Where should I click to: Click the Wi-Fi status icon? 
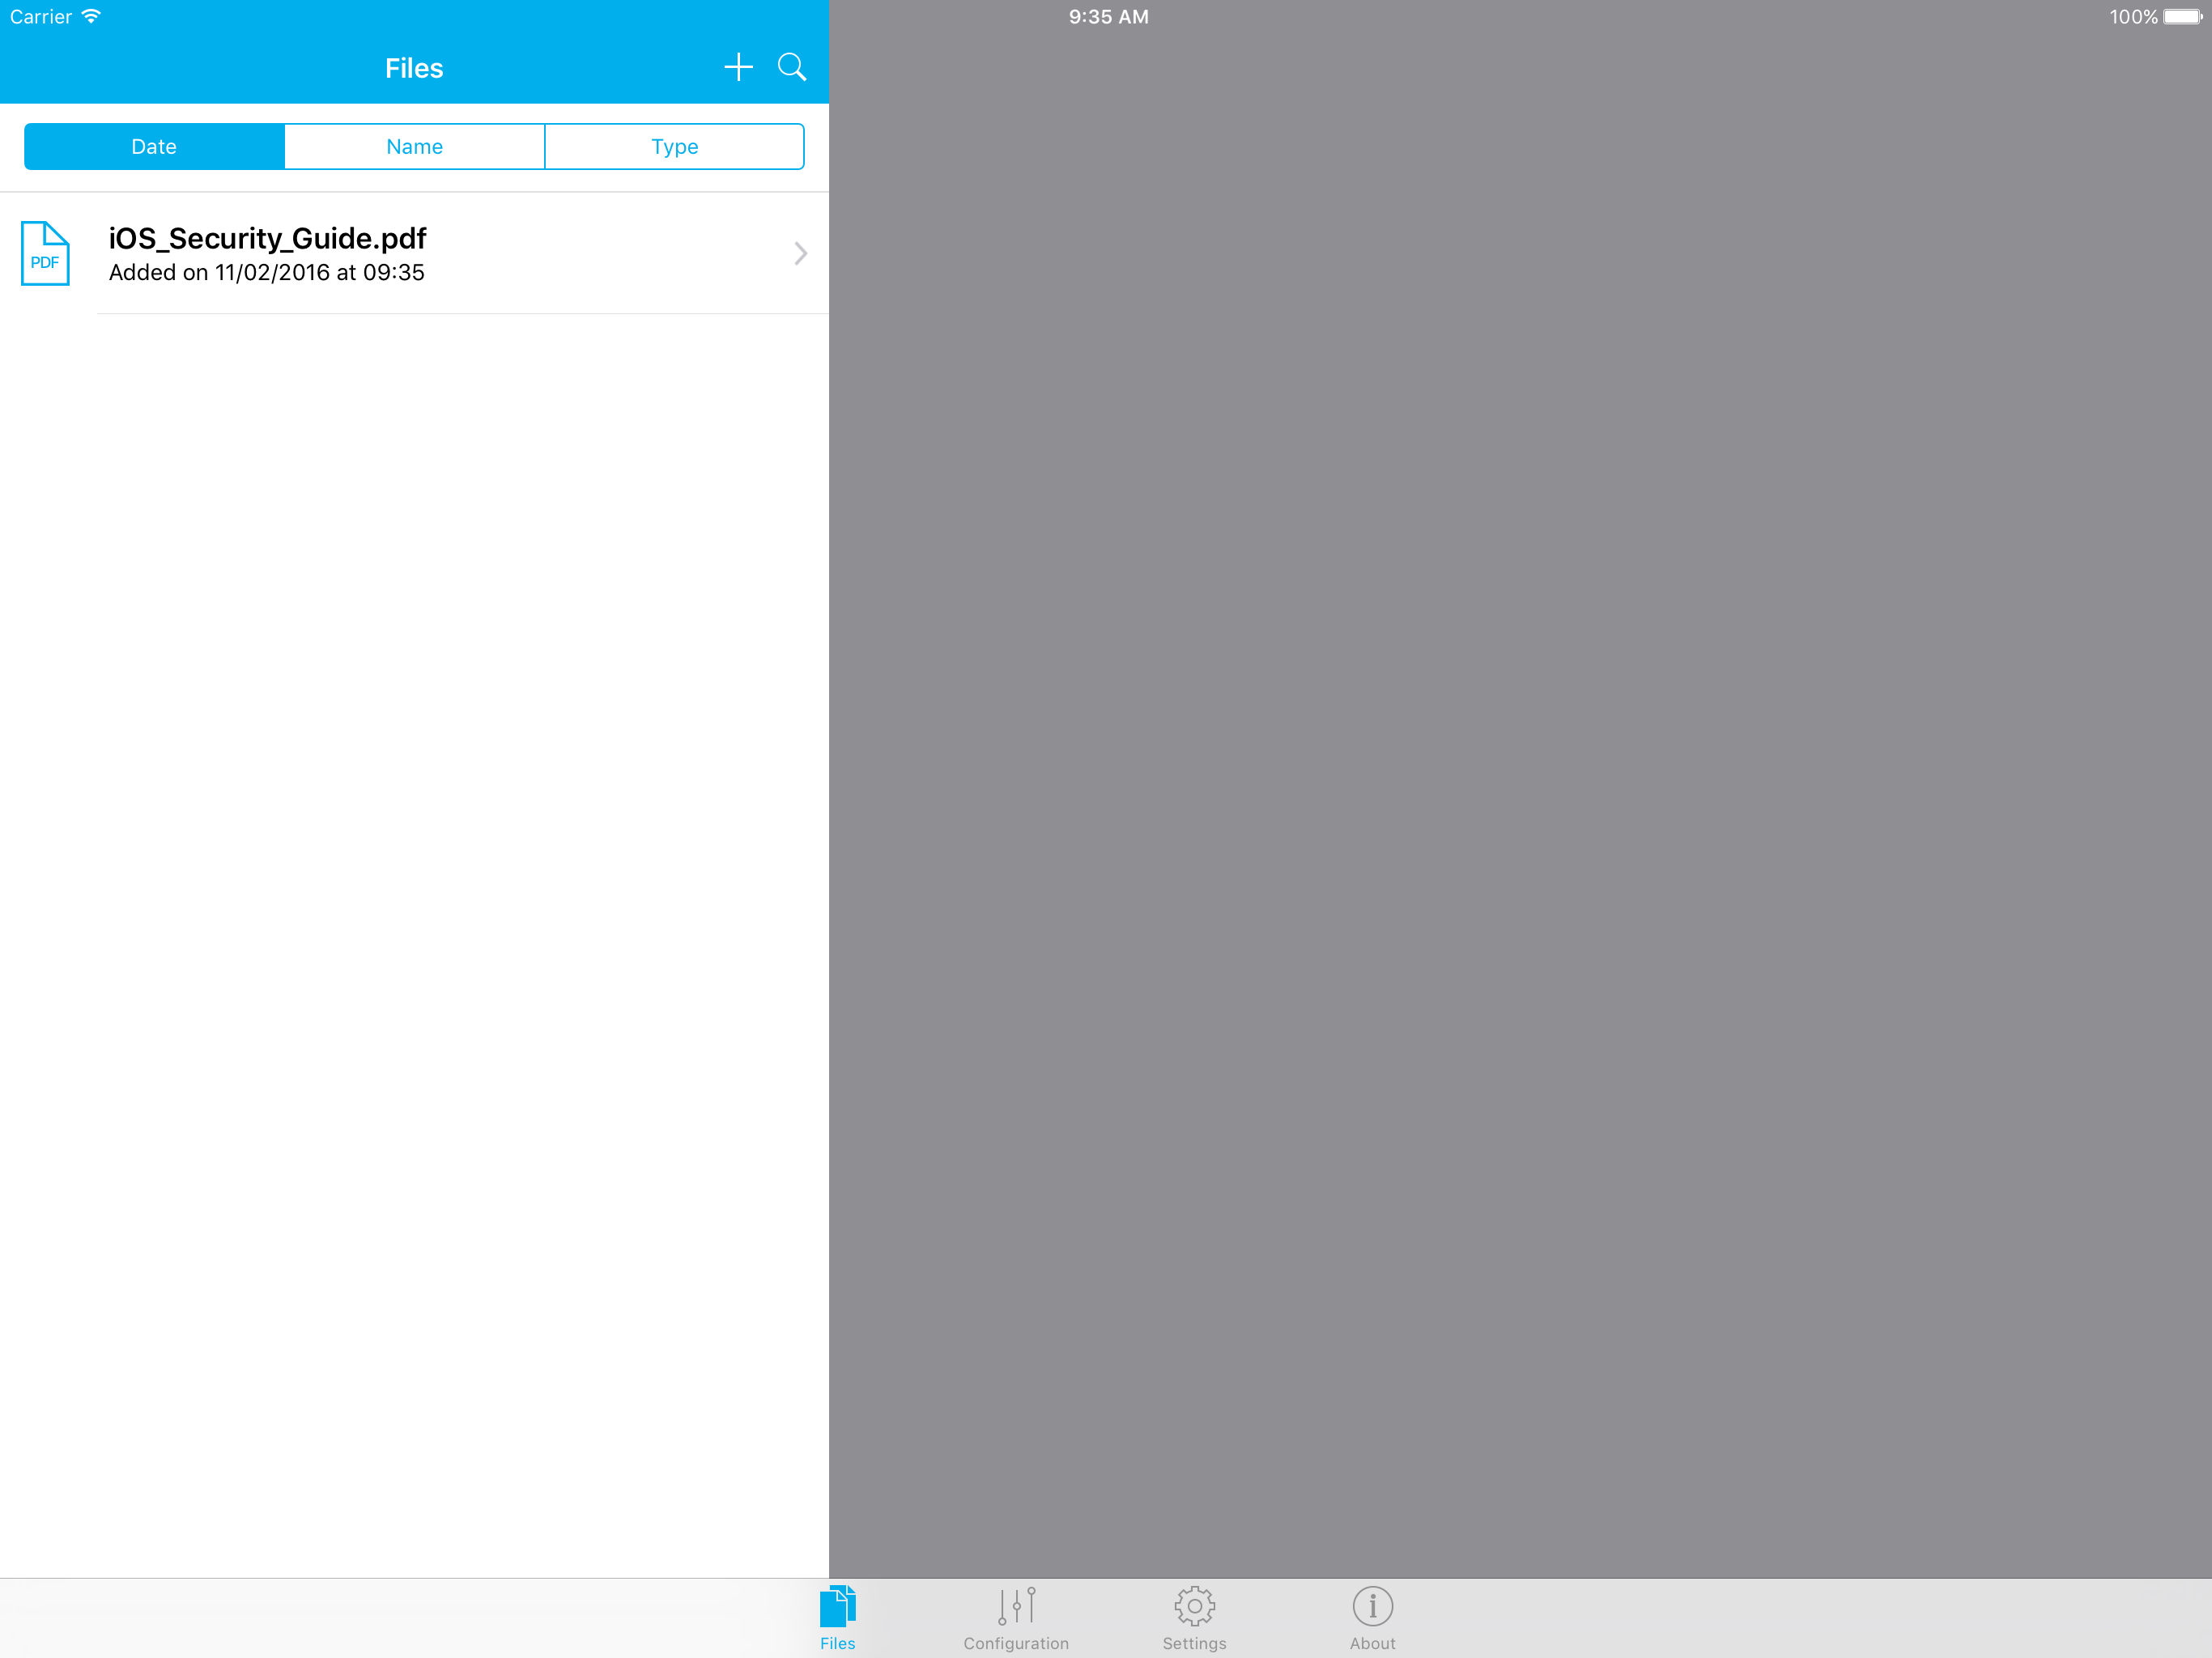tap(91, 16)
